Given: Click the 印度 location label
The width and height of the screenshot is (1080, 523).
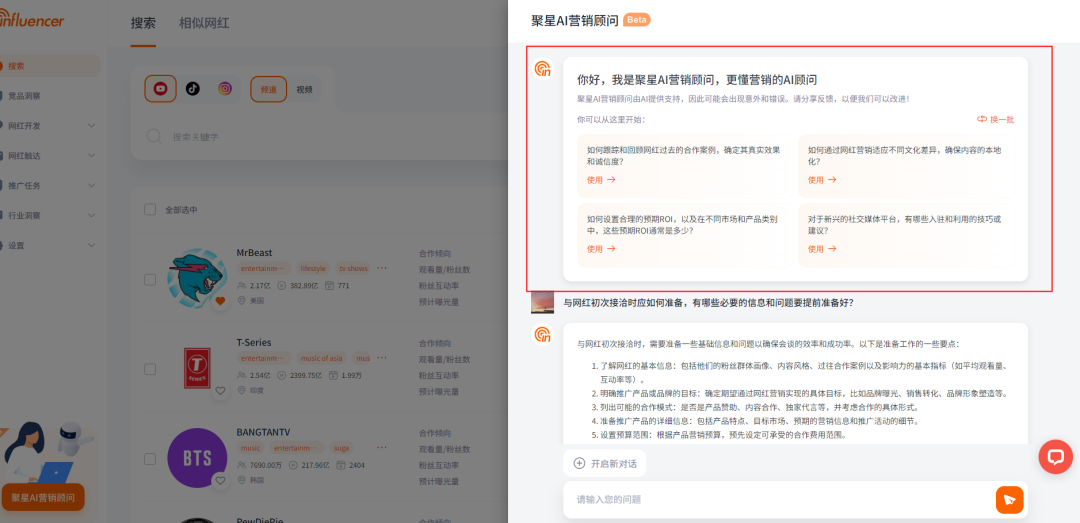Looking at the screenshot, I should (x=257, y=391).
